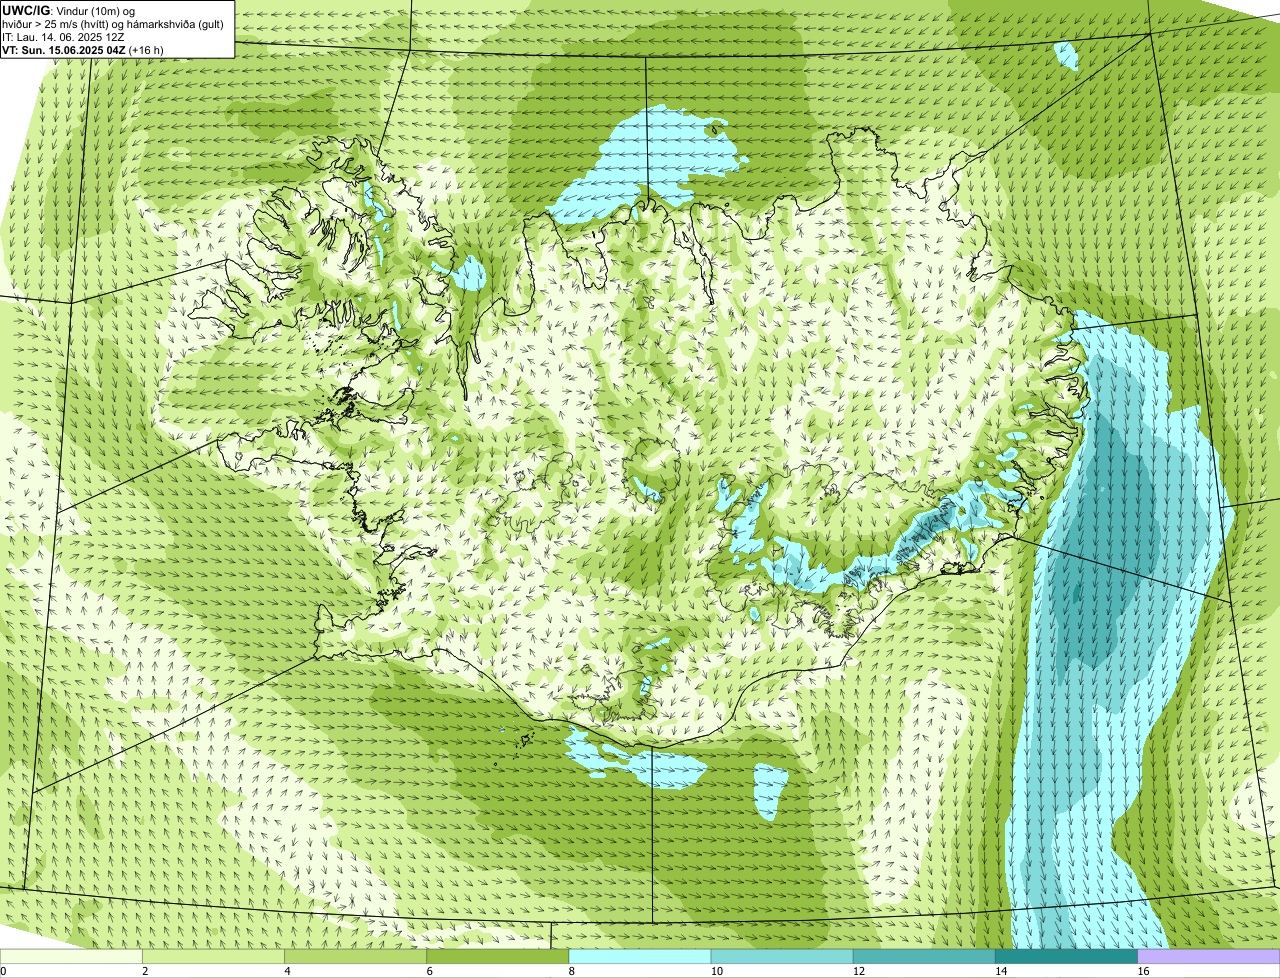Click the 8–10 m/s light cyan legend swatch
The width and height of the screenshot is (1280, 978).
(639, 957)
